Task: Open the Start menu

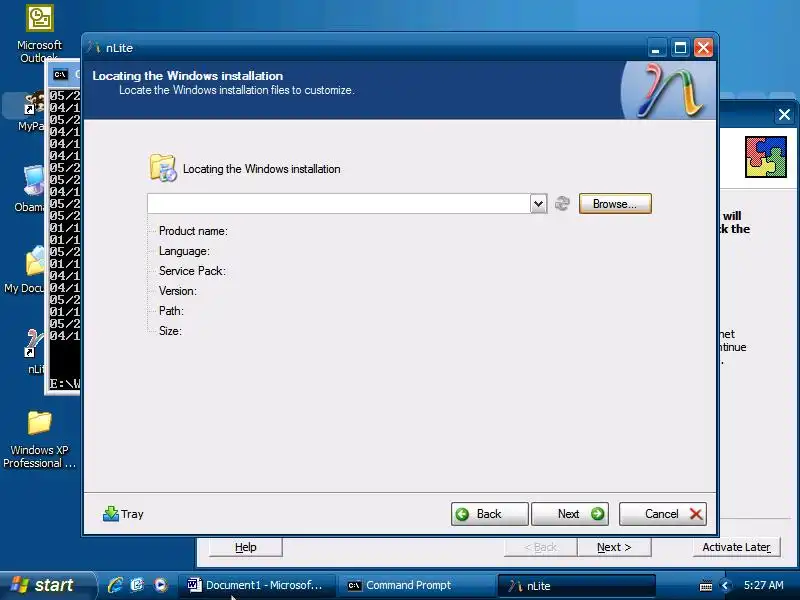Action: tap(46, 585)
